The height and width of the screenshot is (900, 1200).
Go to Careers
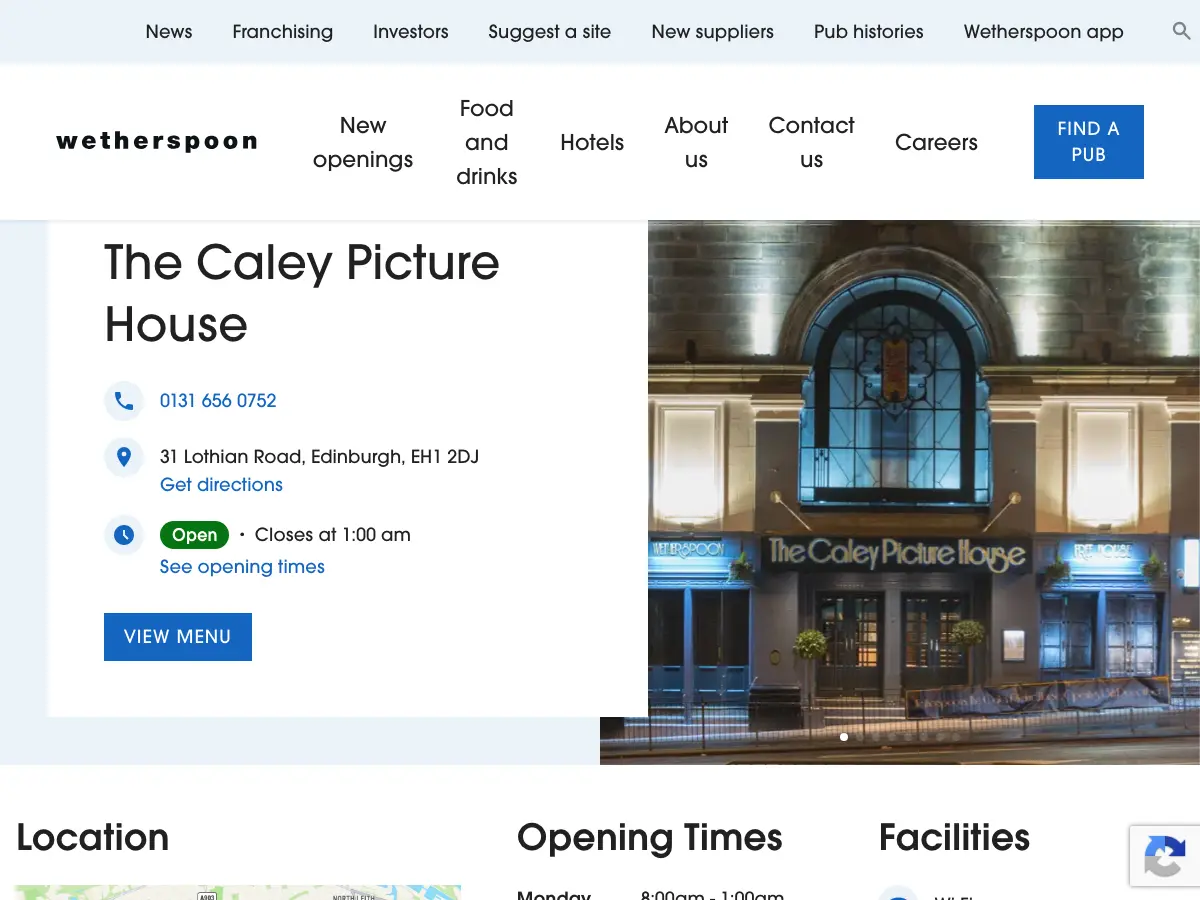pyautogui.click(x=937, y=142)
